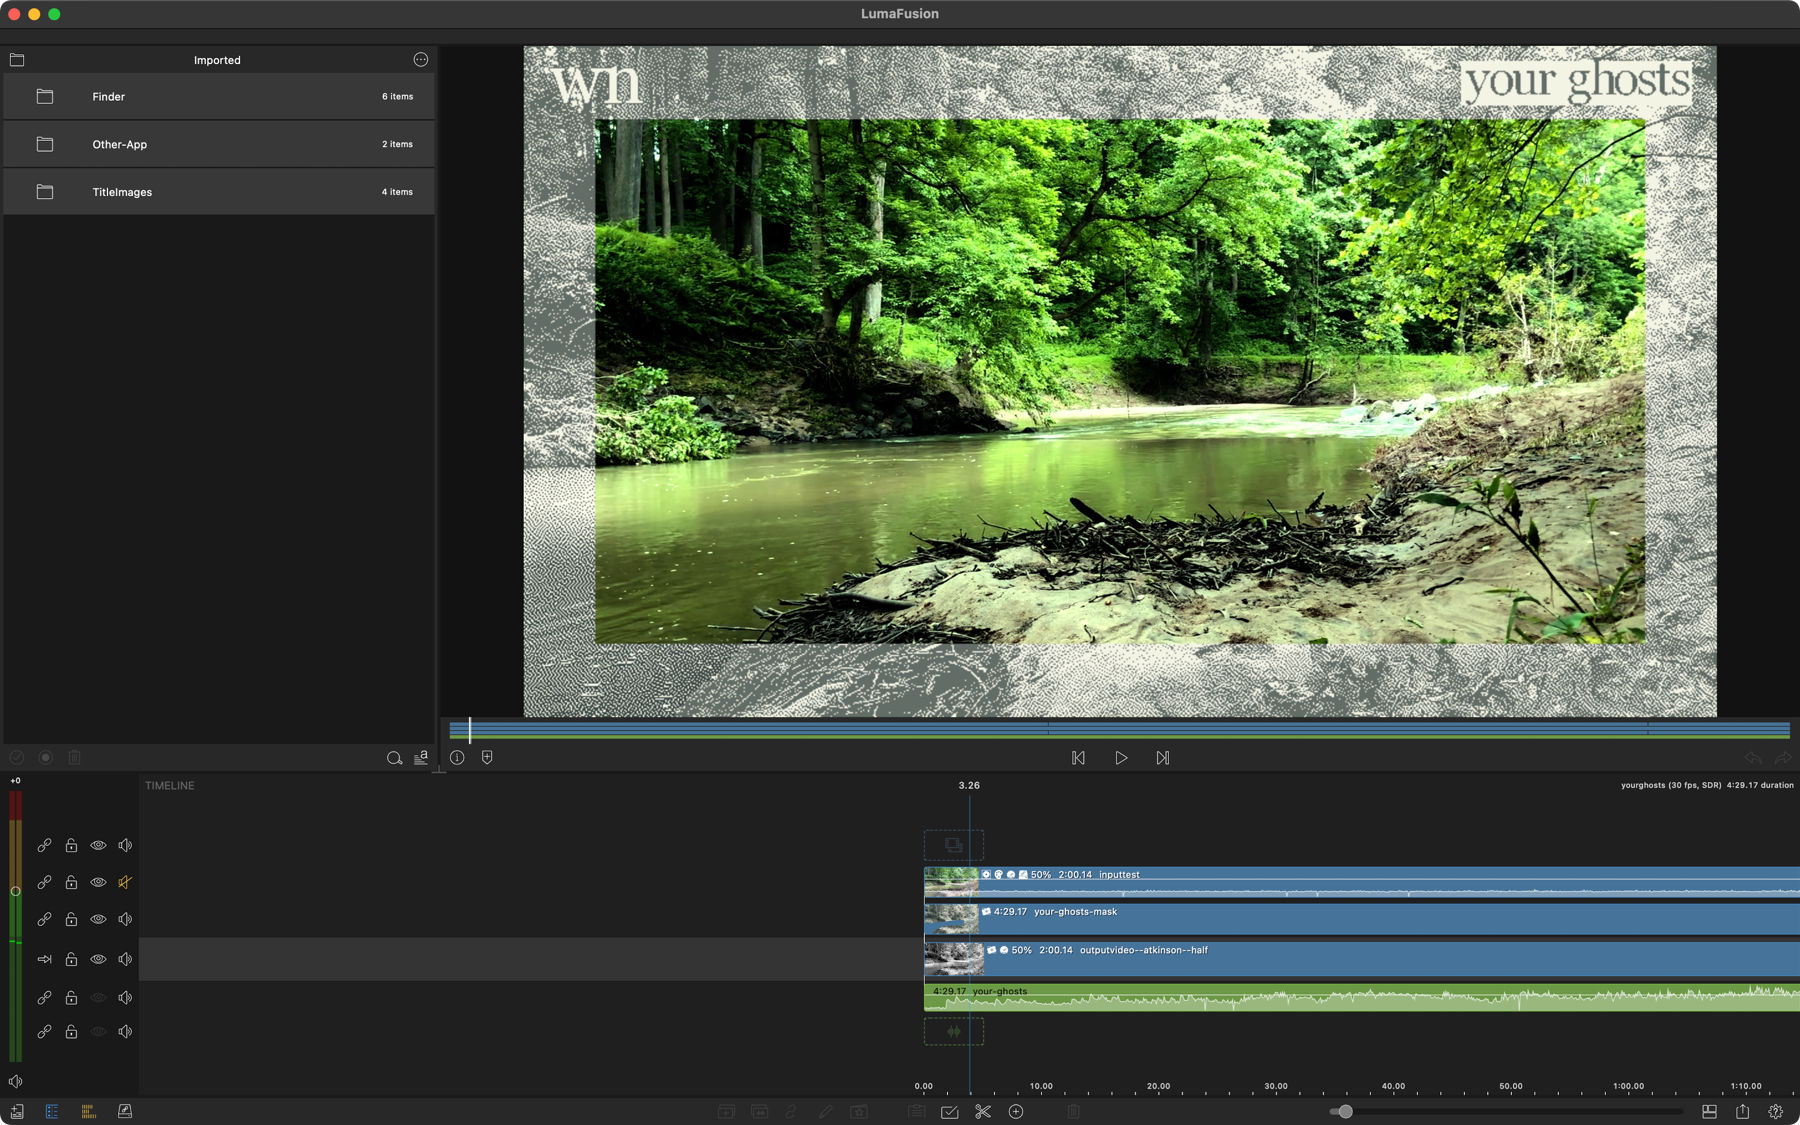Screen dimensions: 1800x1125
Task: Click the library source folder icon top-left
Action: (x=17, y=60)
